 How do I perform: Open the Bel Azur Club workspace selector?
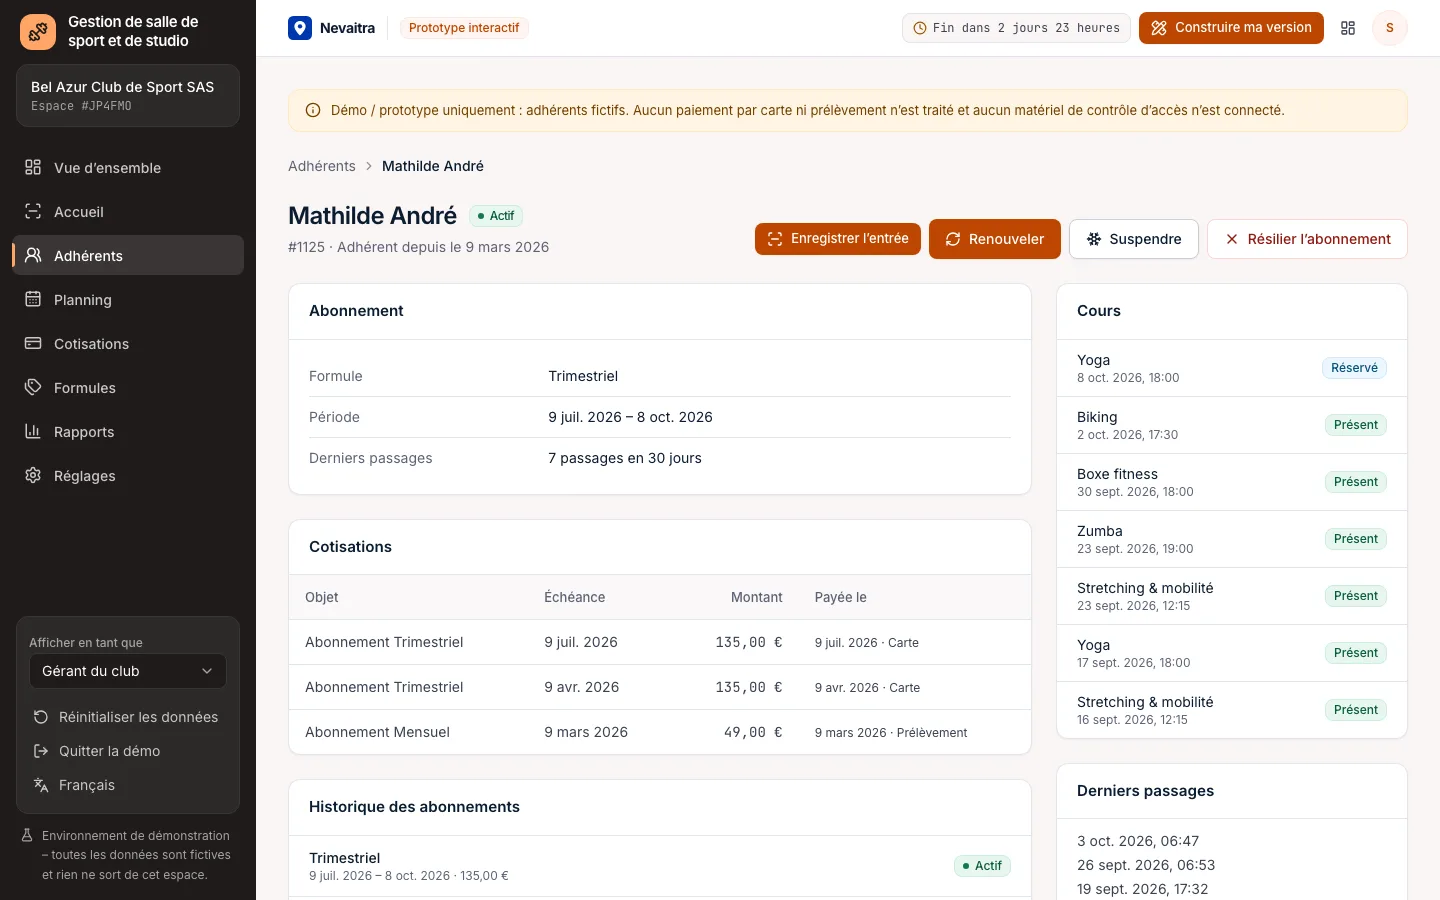coord(128,96)
